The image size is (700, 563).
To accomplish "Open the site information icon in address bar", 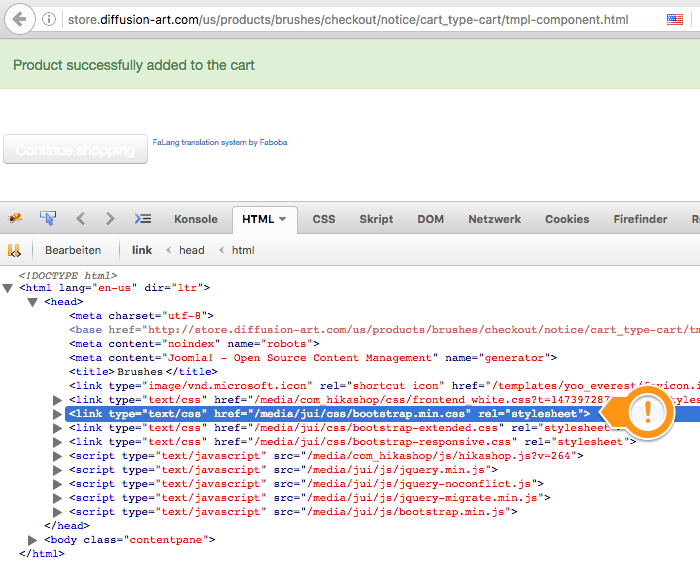I will point(49,19).
